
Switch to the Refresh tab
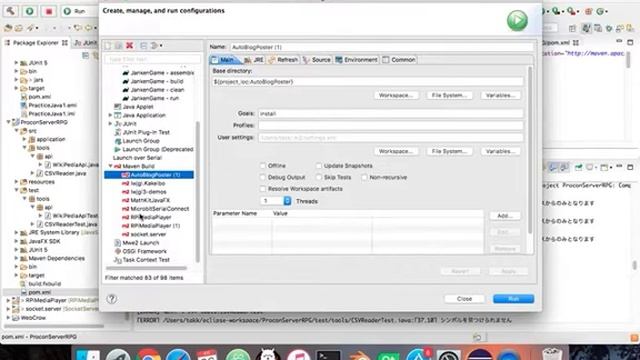point(283,60)
